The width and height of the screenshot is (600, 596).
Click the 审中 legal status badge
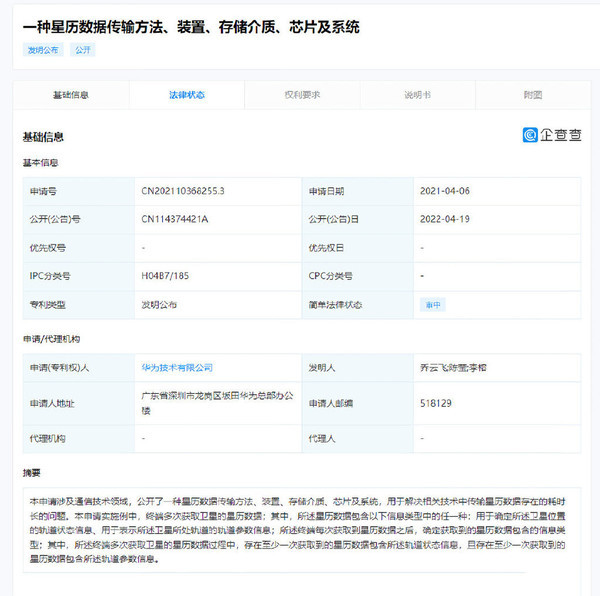[x=433, y=305]
